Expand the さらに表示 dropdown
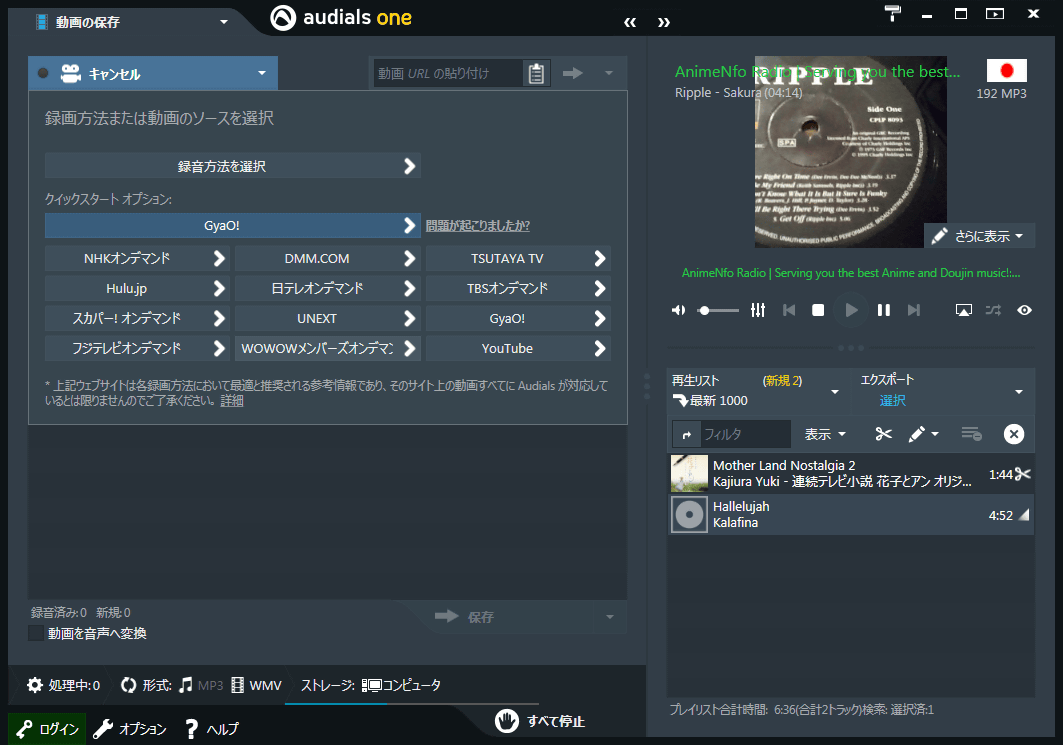1063x745 pixels. [x=980, y=236]
